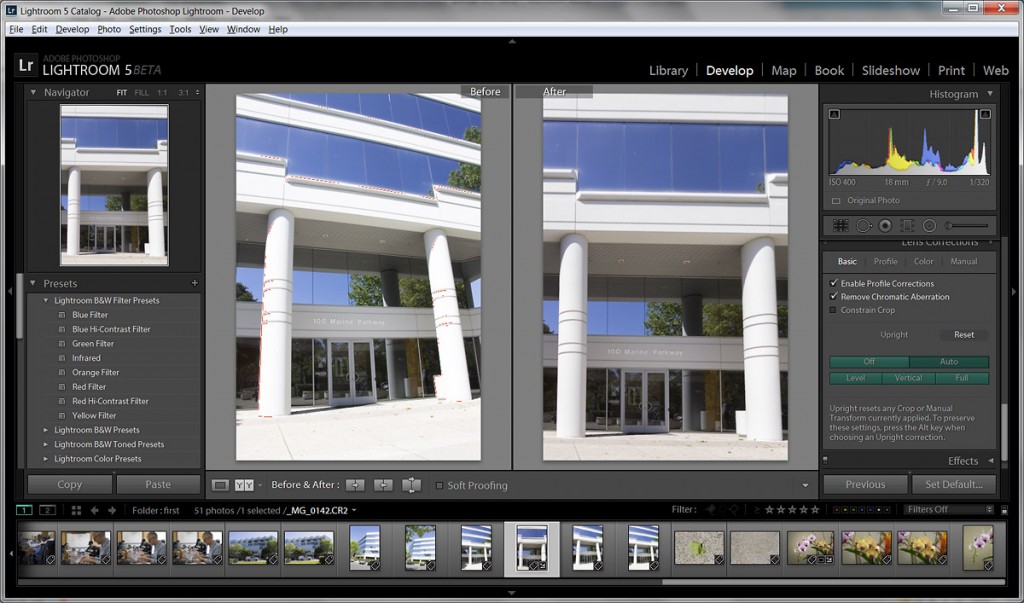
Task: Select the Spot Removal tool
Action: 863,225
